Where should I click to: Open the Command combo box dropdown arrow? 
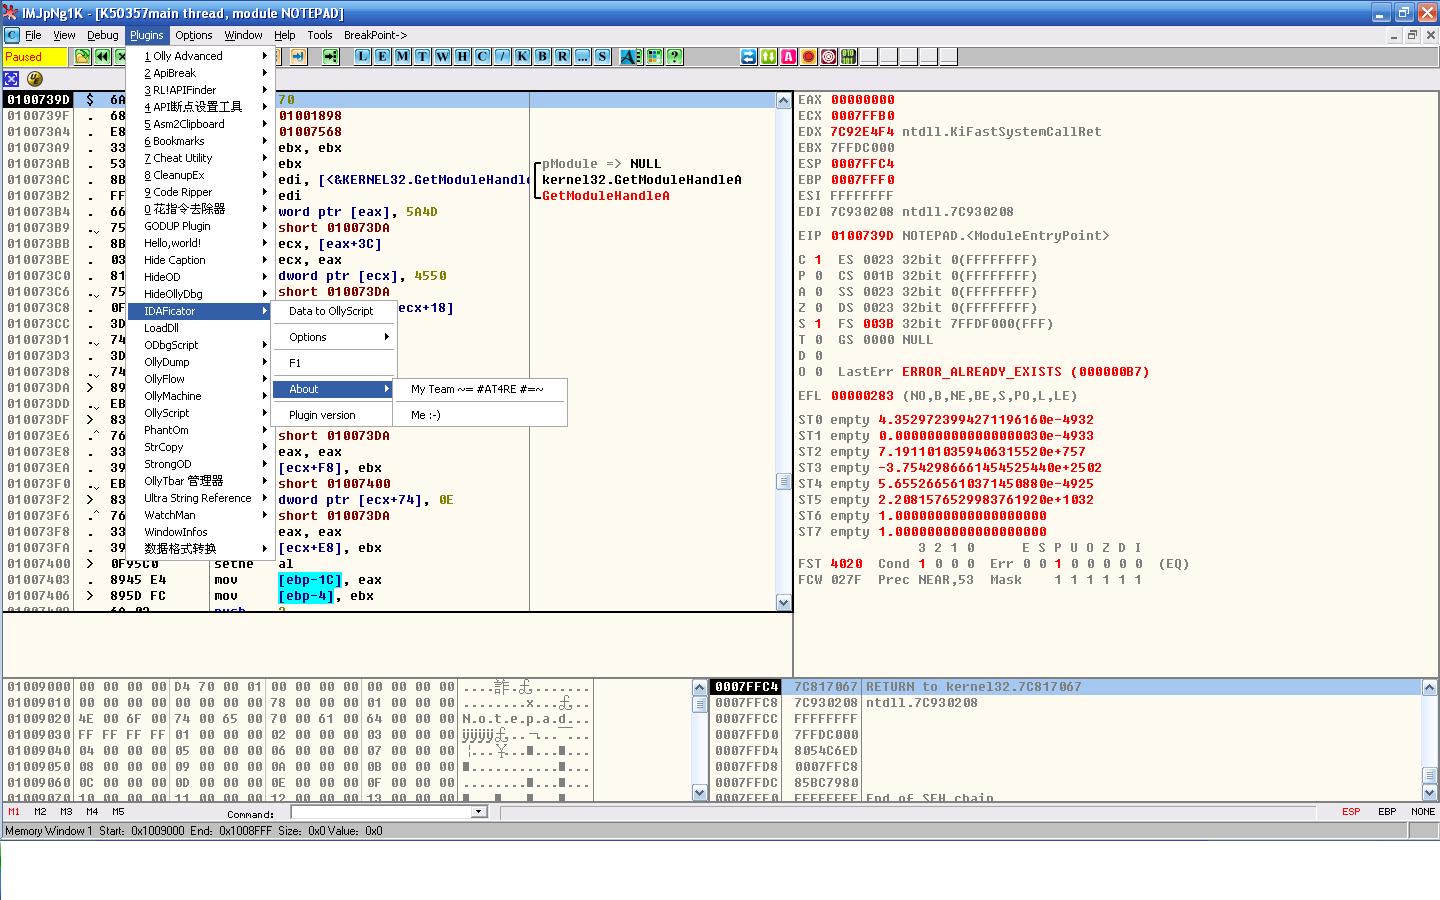(x=479, y=812)
